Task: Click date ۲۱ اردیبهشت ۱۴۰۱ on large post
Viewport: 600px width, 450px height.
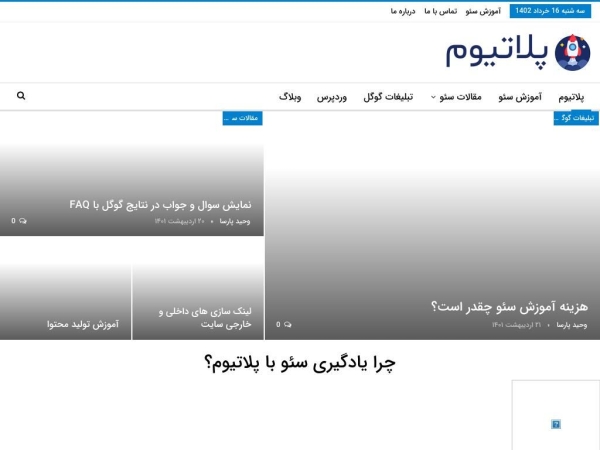Action: point(517,325)
